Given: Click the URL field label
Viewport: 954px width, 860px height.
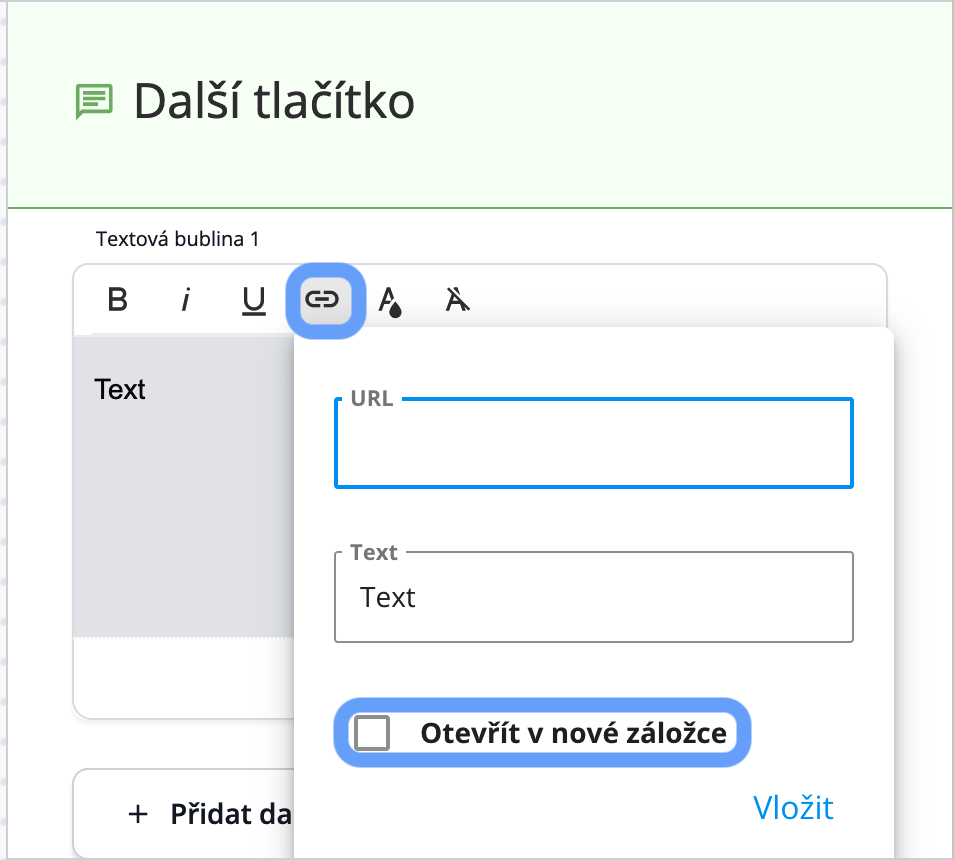Looking at the screenshot, I should pos(372,398).
